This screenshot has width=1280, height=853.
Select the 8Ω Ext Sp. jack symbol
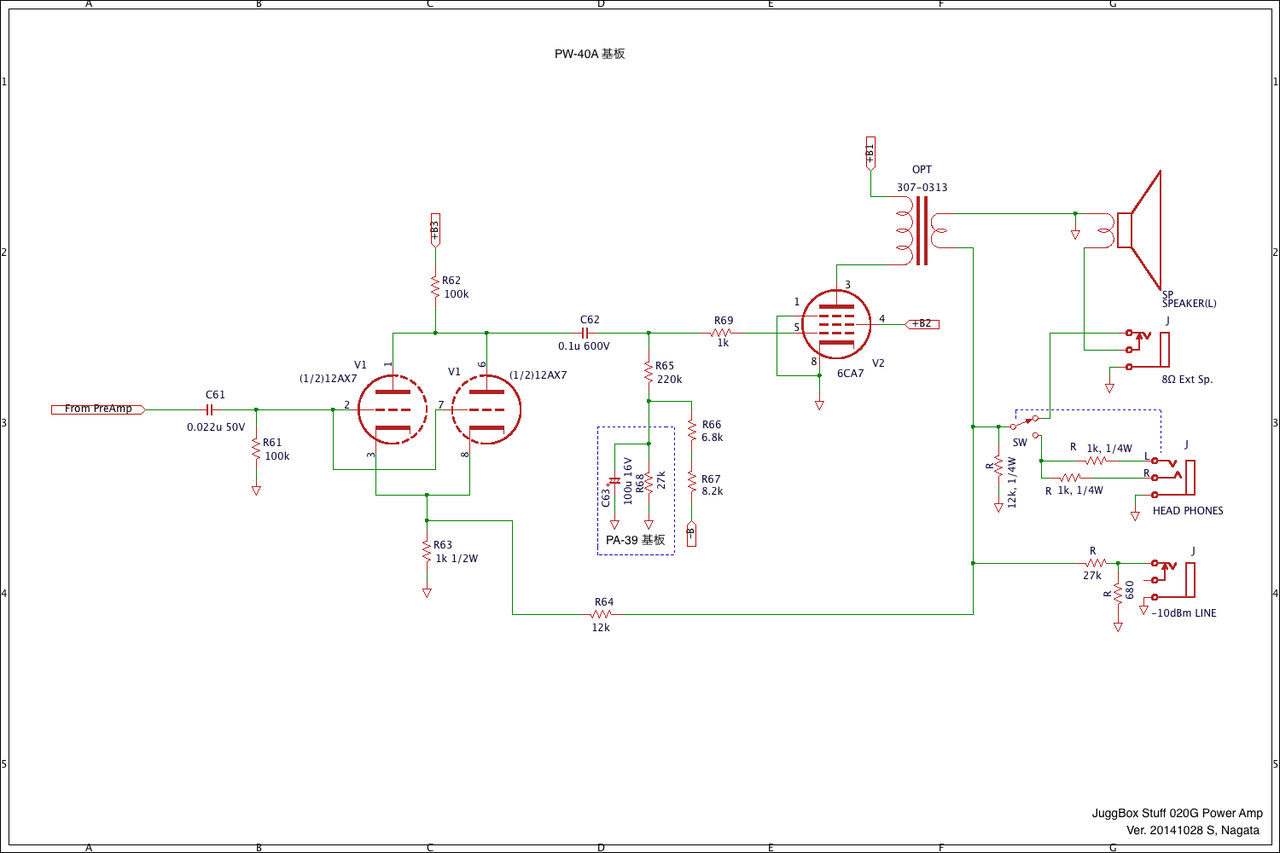[x=1147, y=350]
